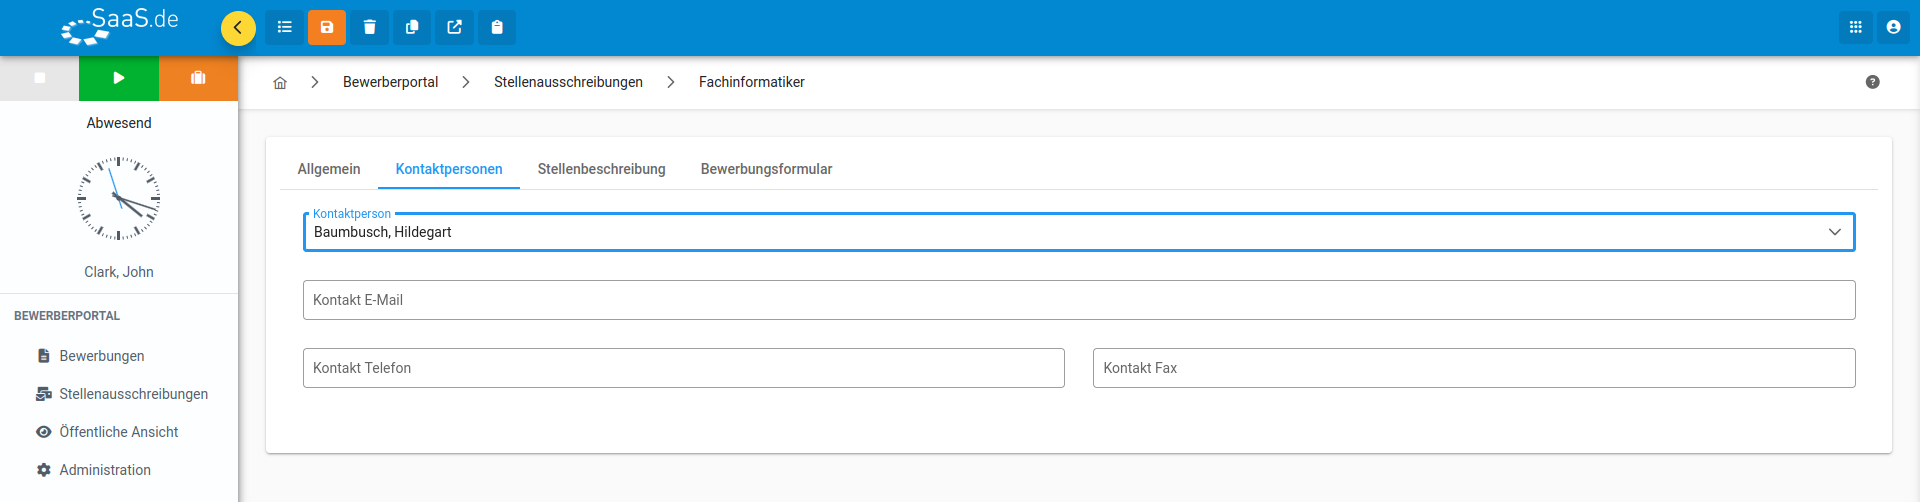
Task: Switch to the Allgemein tab
Action: coord(329,169)
